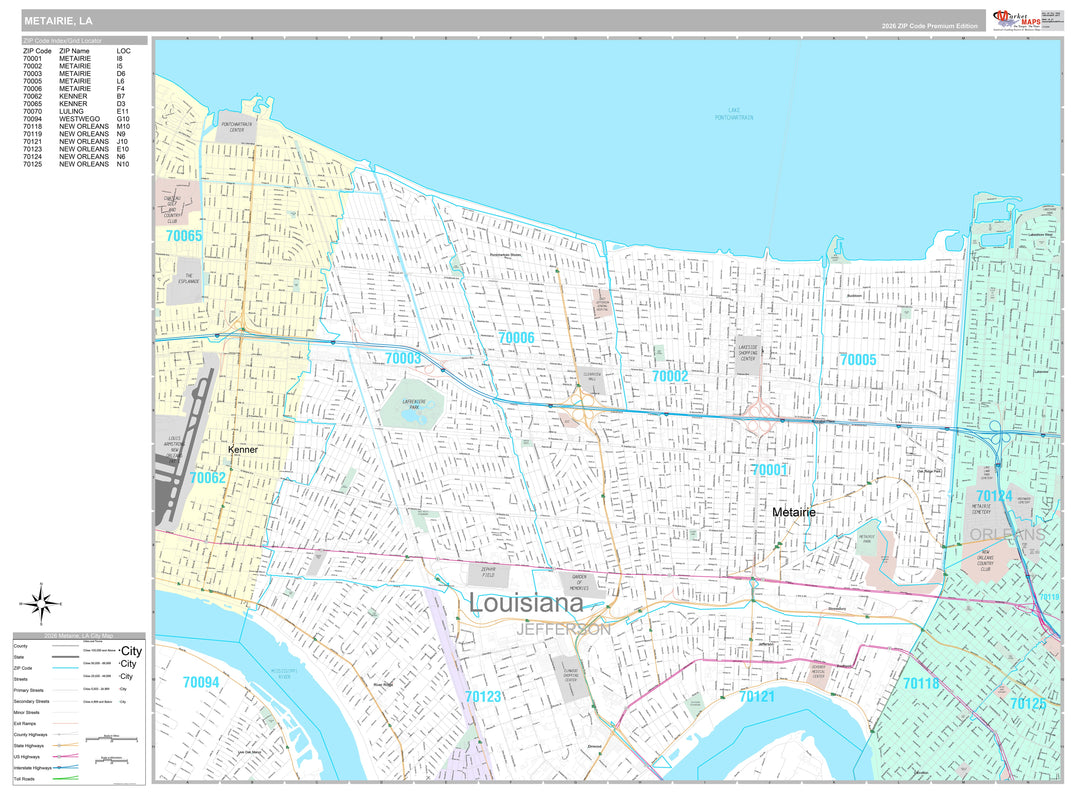Click the large Louisiana state label
Viewport: 1080px width, 795px height.
[x=526, y=603]
